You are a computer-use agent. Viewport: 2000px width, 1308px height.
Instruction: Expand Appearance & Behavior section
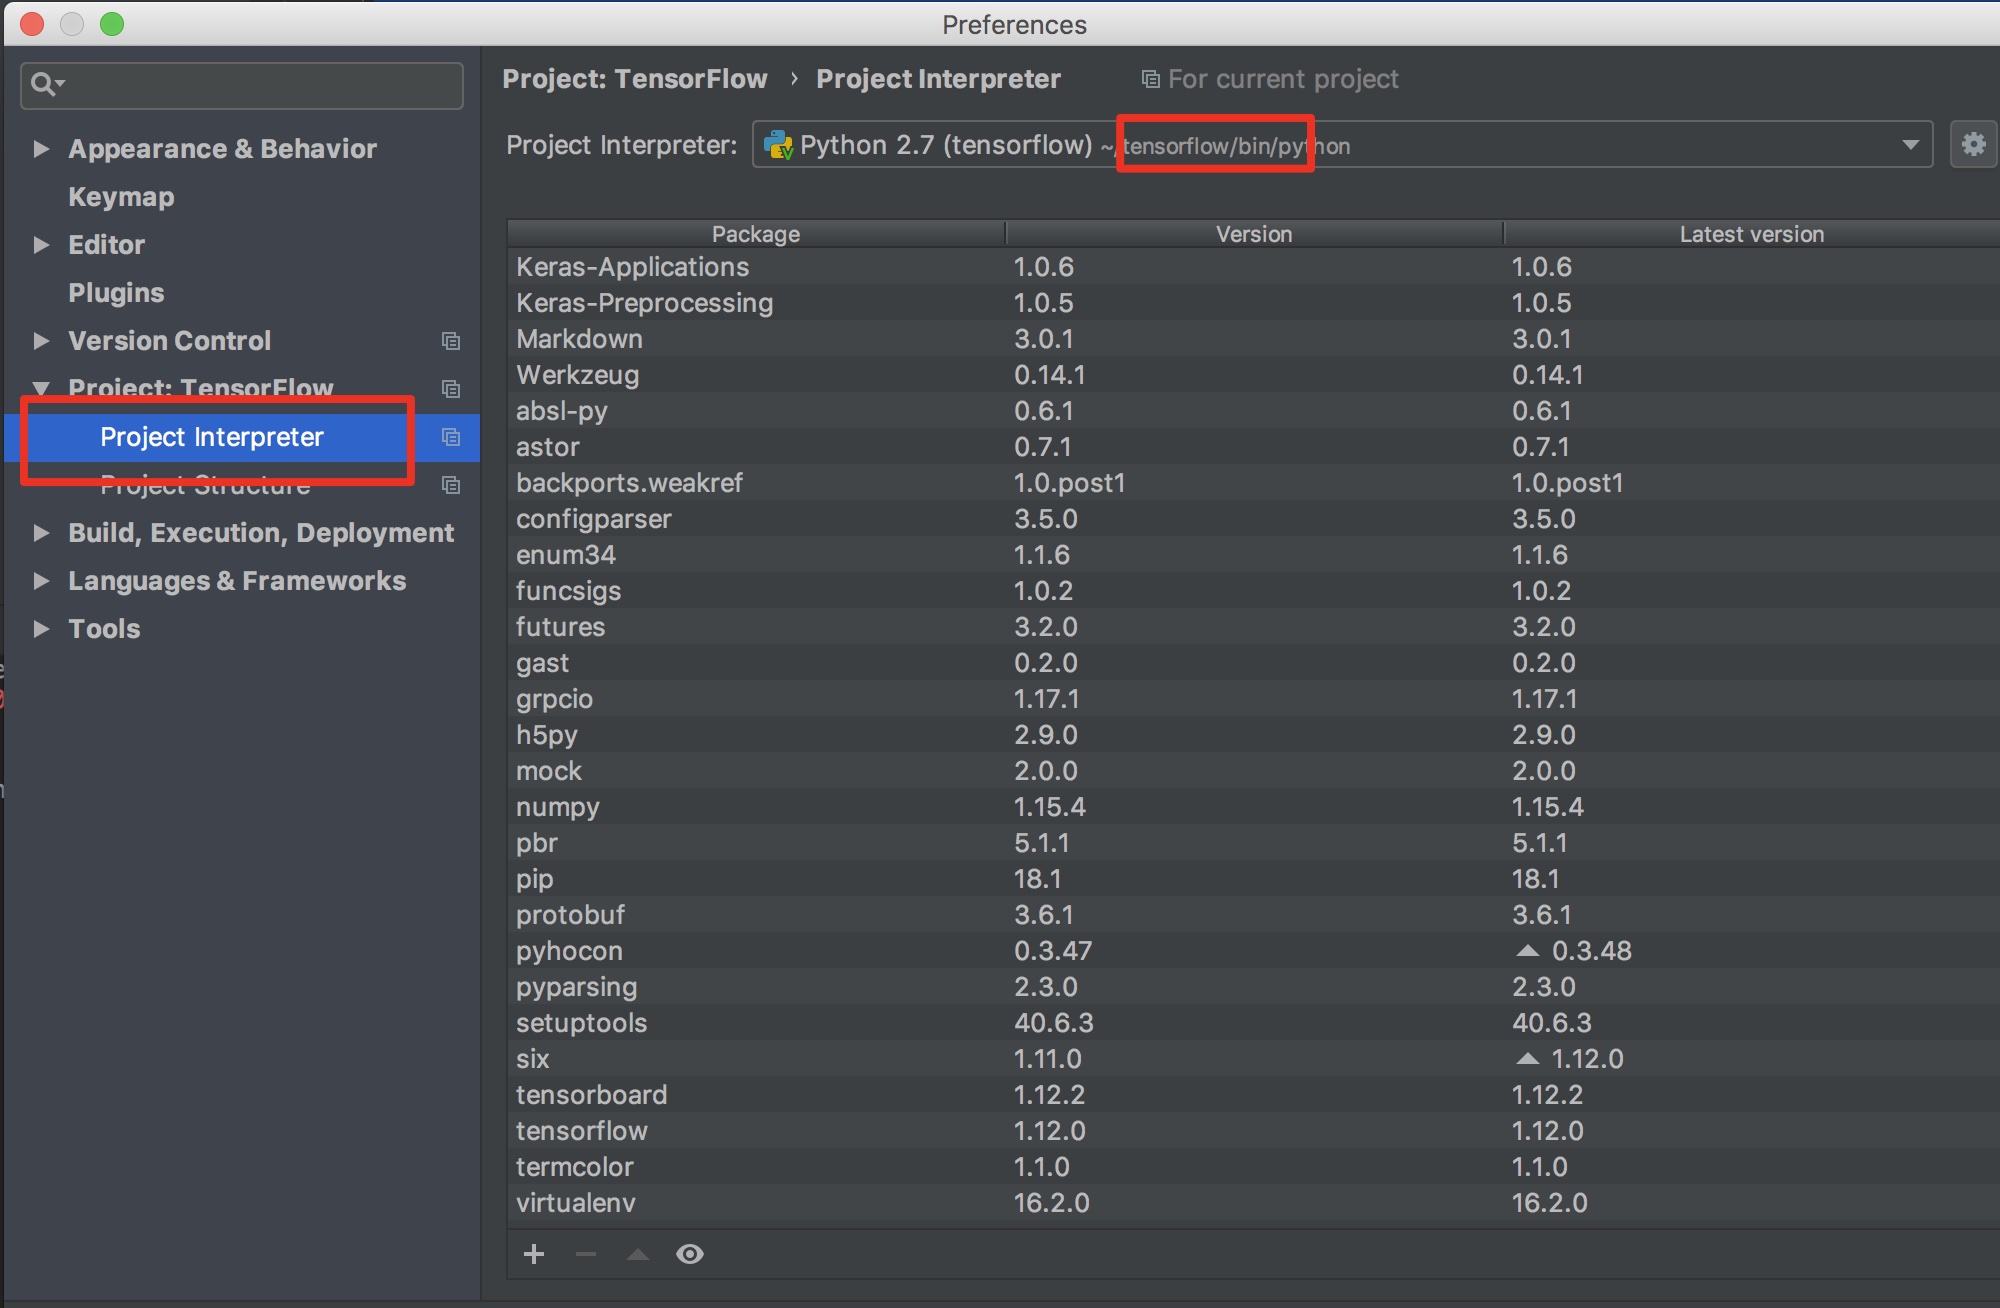point(41,149)
